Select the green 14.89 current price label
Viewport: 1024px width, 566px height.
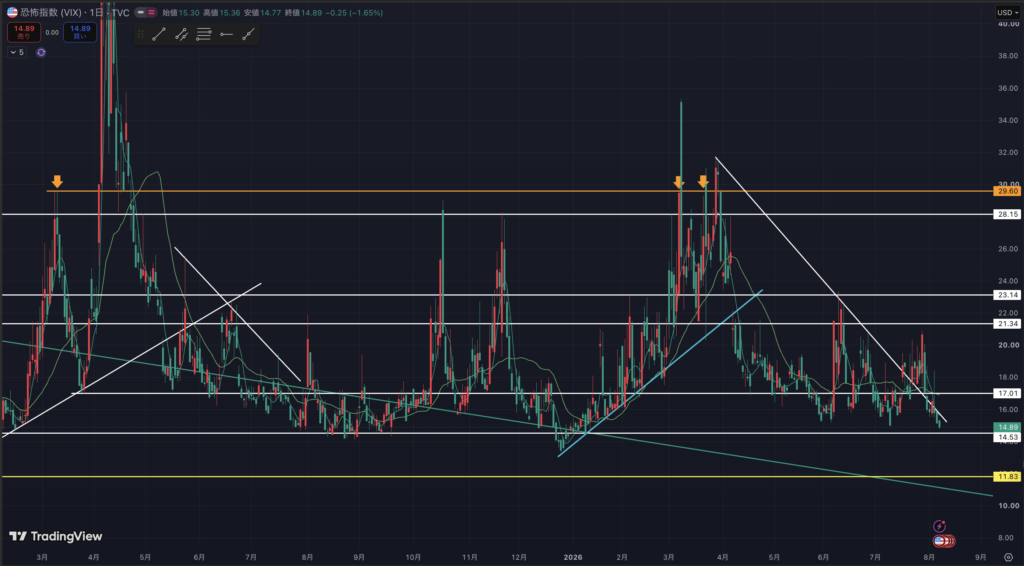(x=1007, y=427)
